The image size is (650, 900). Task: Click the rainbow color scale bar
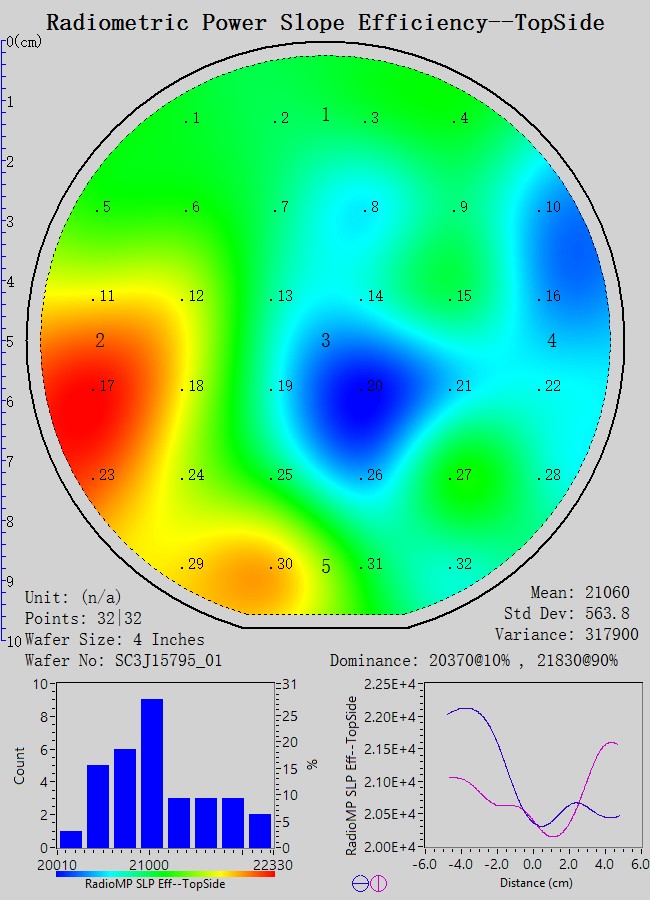tap(165, 873)
